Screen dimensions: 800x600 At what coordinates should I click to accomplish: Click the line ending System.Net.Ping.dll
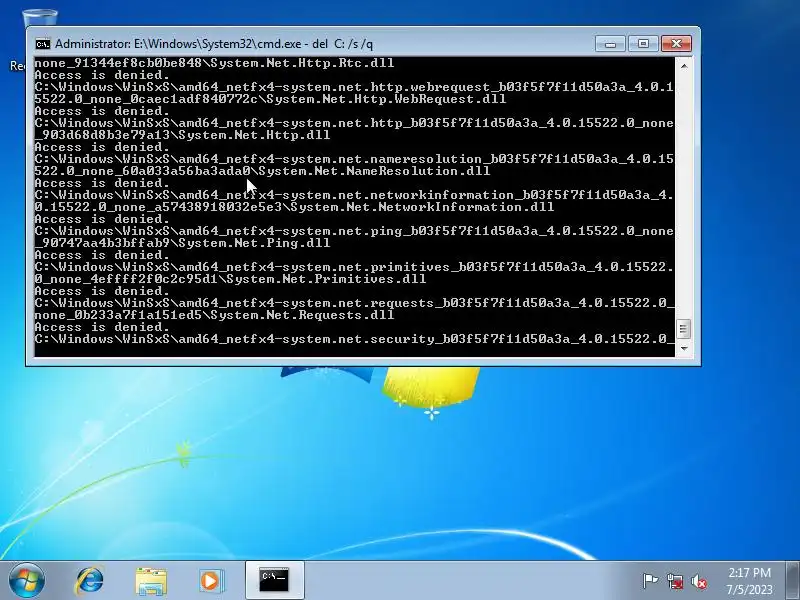pos(182,243)
